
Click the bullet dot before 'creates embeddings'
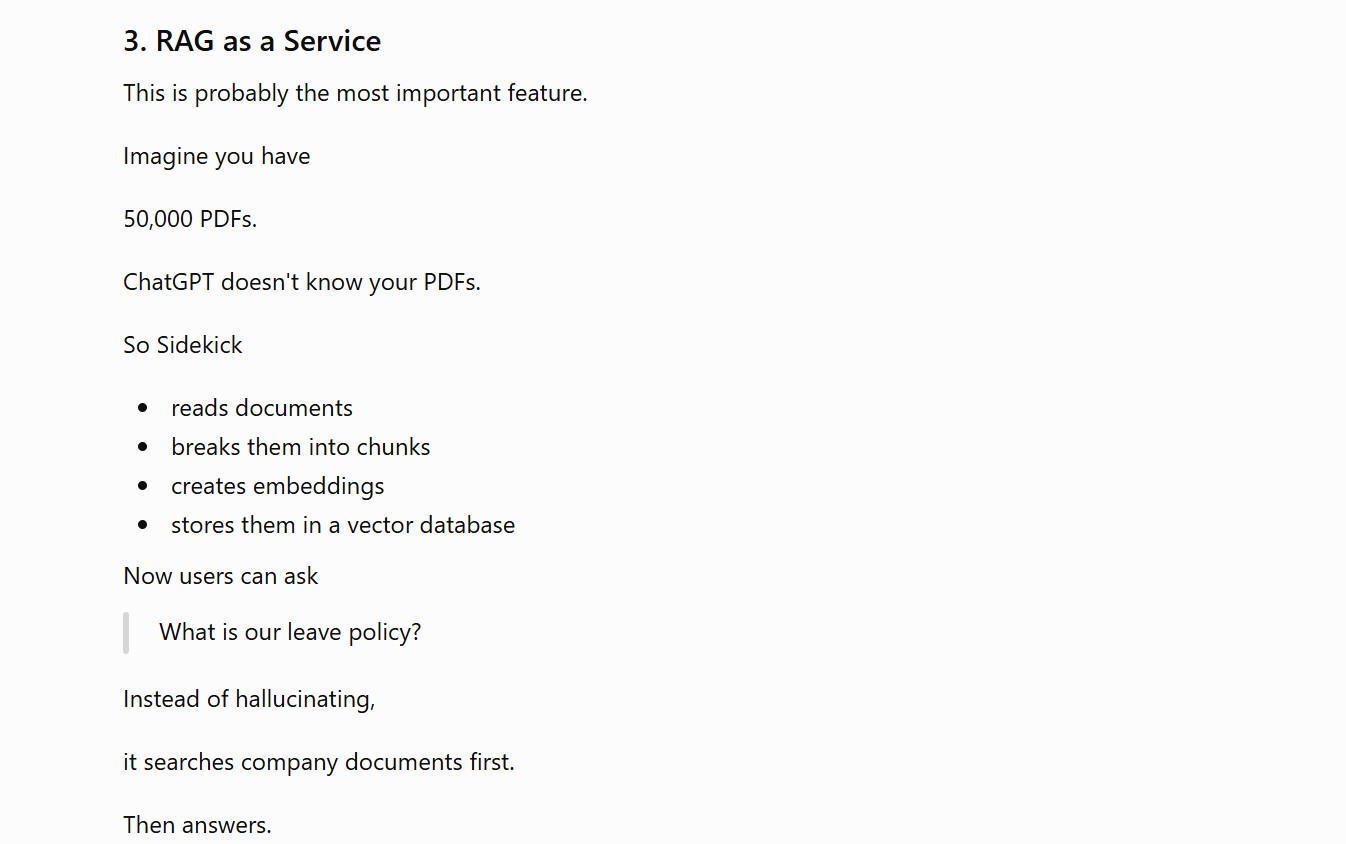pos(143,486)
